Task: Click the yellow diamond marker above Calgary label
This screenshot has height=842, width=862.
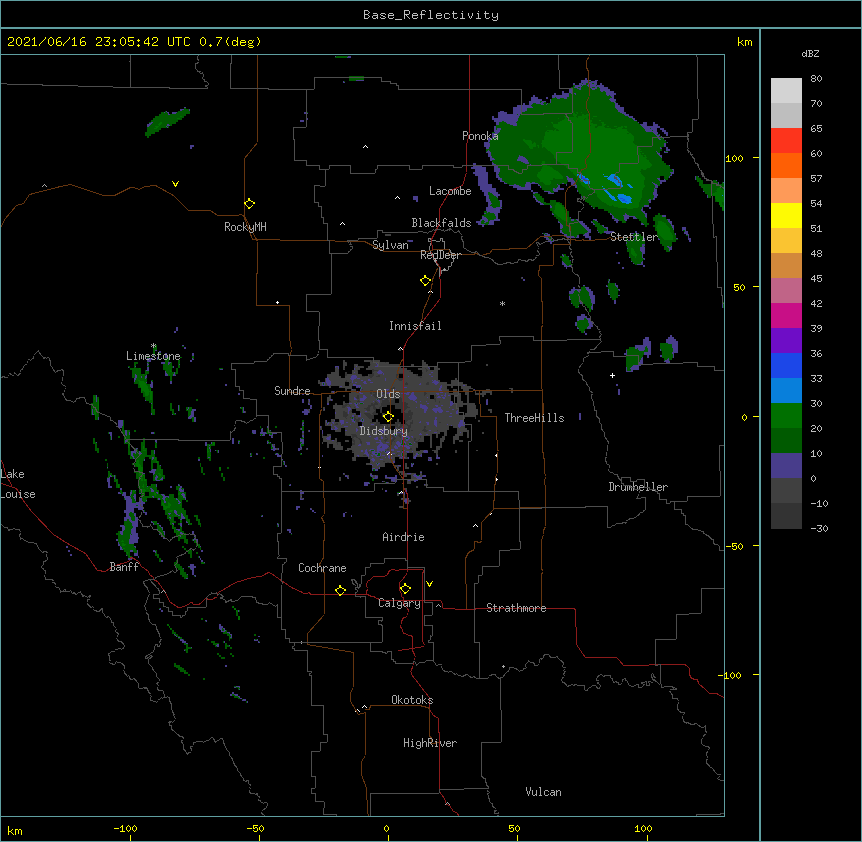Action: (x=405, y=589)
